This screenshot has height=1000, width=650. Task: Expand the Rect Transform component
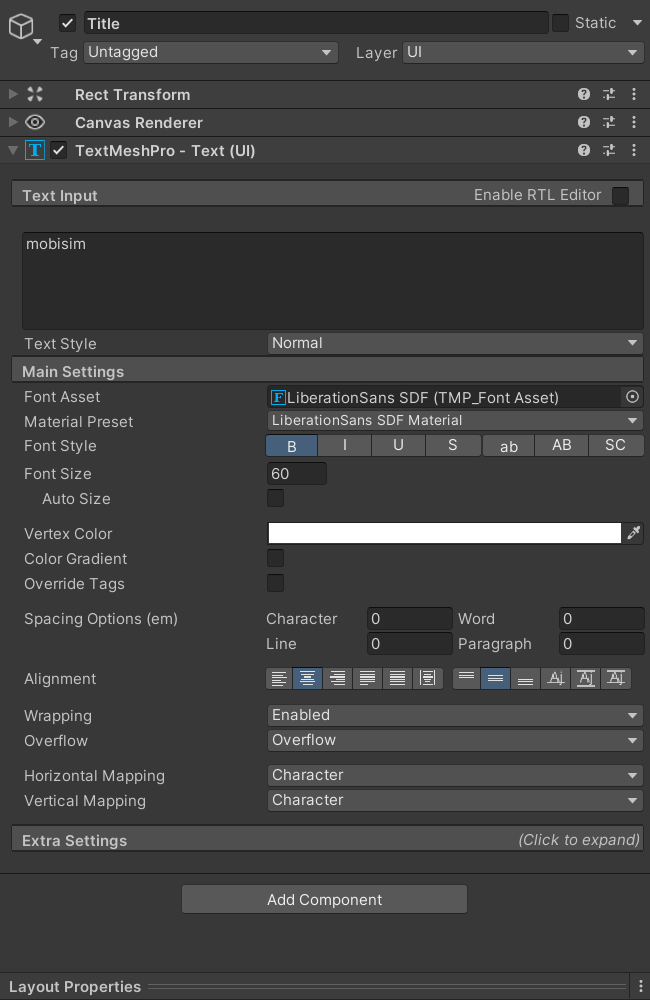(12, 94)
